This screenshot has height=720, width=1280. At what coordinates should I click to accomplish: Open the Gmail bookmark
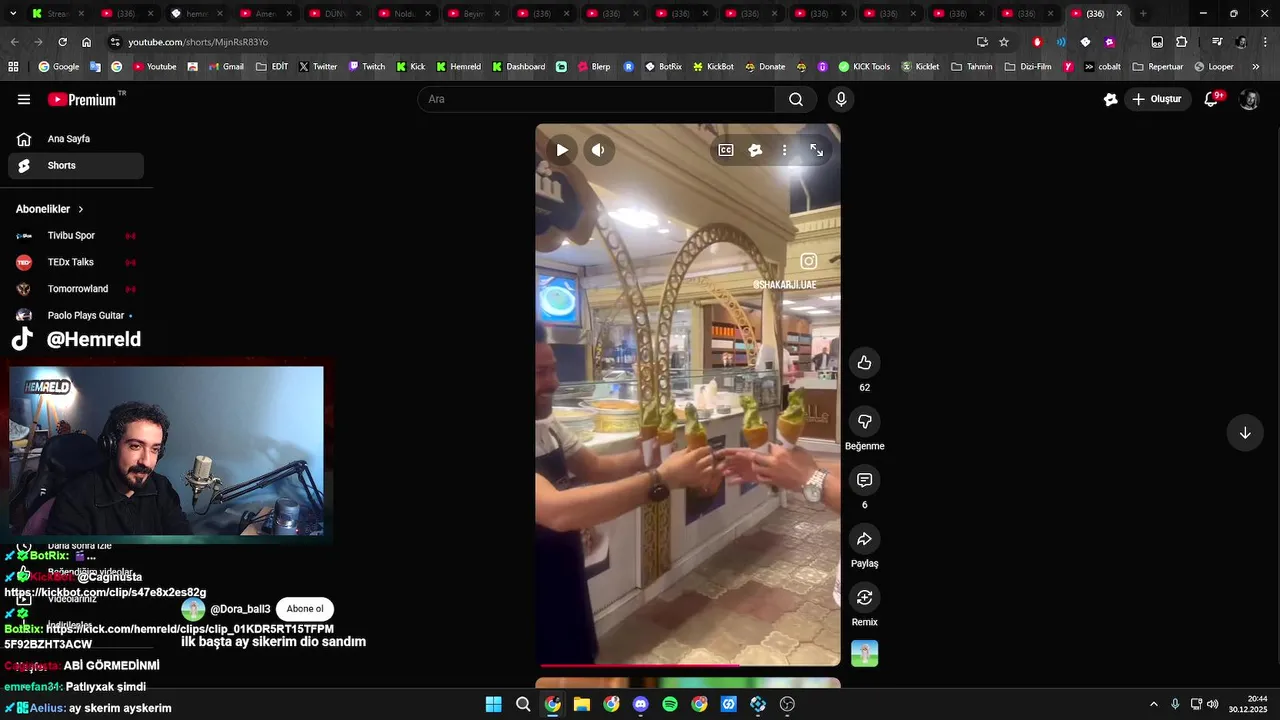pyautogui.click(x=225, y=67)
